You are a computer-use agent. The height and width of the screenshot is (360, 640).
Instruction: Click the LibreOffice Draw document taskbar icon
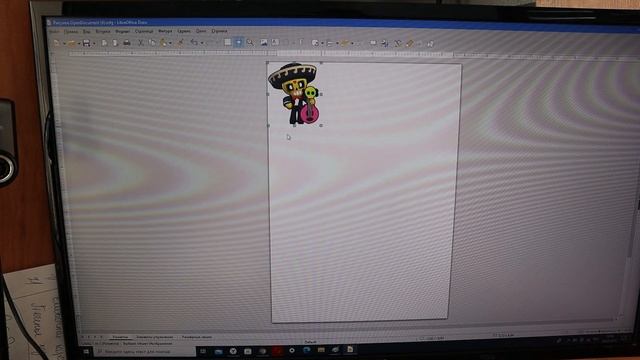[350, 349]
